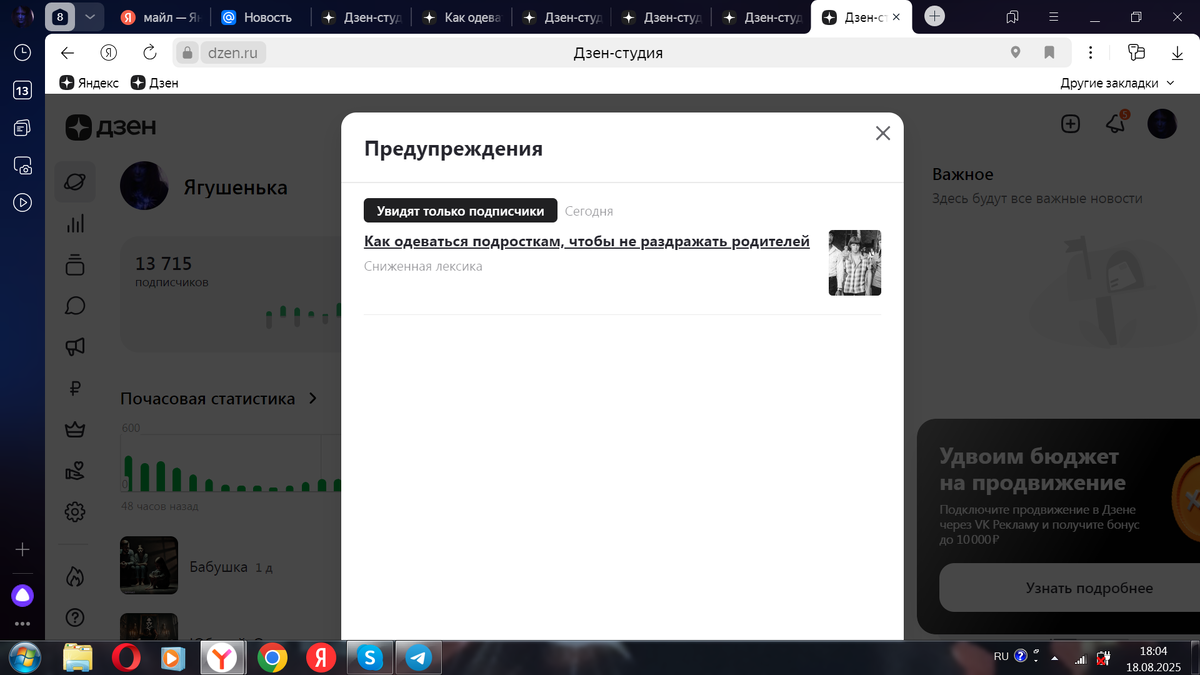Open crown sidebar icon
Image resolution: width=1200 pixels, height=675 pixels.
pos(75,430)
